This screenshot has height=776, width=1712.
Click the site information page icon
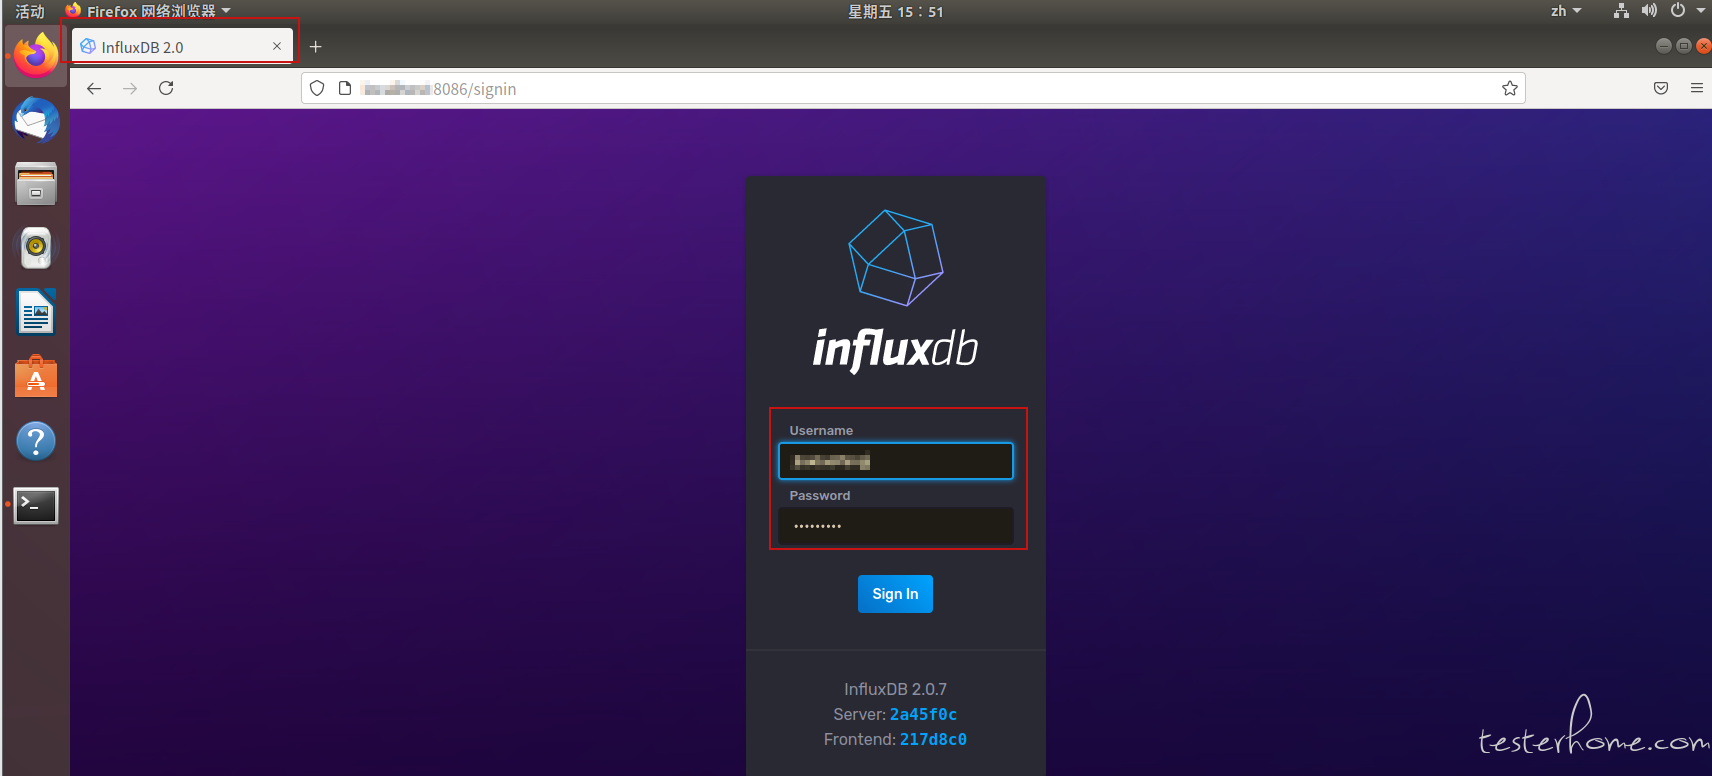pos(345,88)
